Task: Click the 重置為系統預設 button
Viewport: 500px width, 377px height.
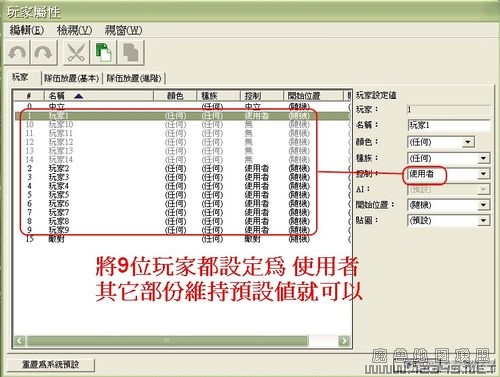Action: [x=51, y=365]
